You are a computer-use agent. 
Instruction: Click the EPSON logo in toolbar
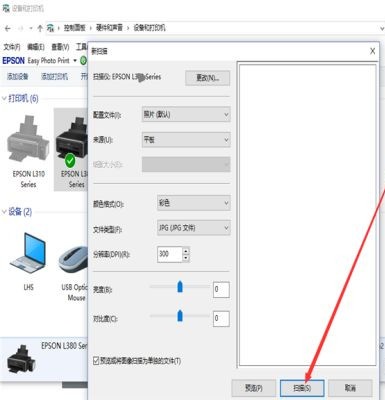[x=14, y=61]
